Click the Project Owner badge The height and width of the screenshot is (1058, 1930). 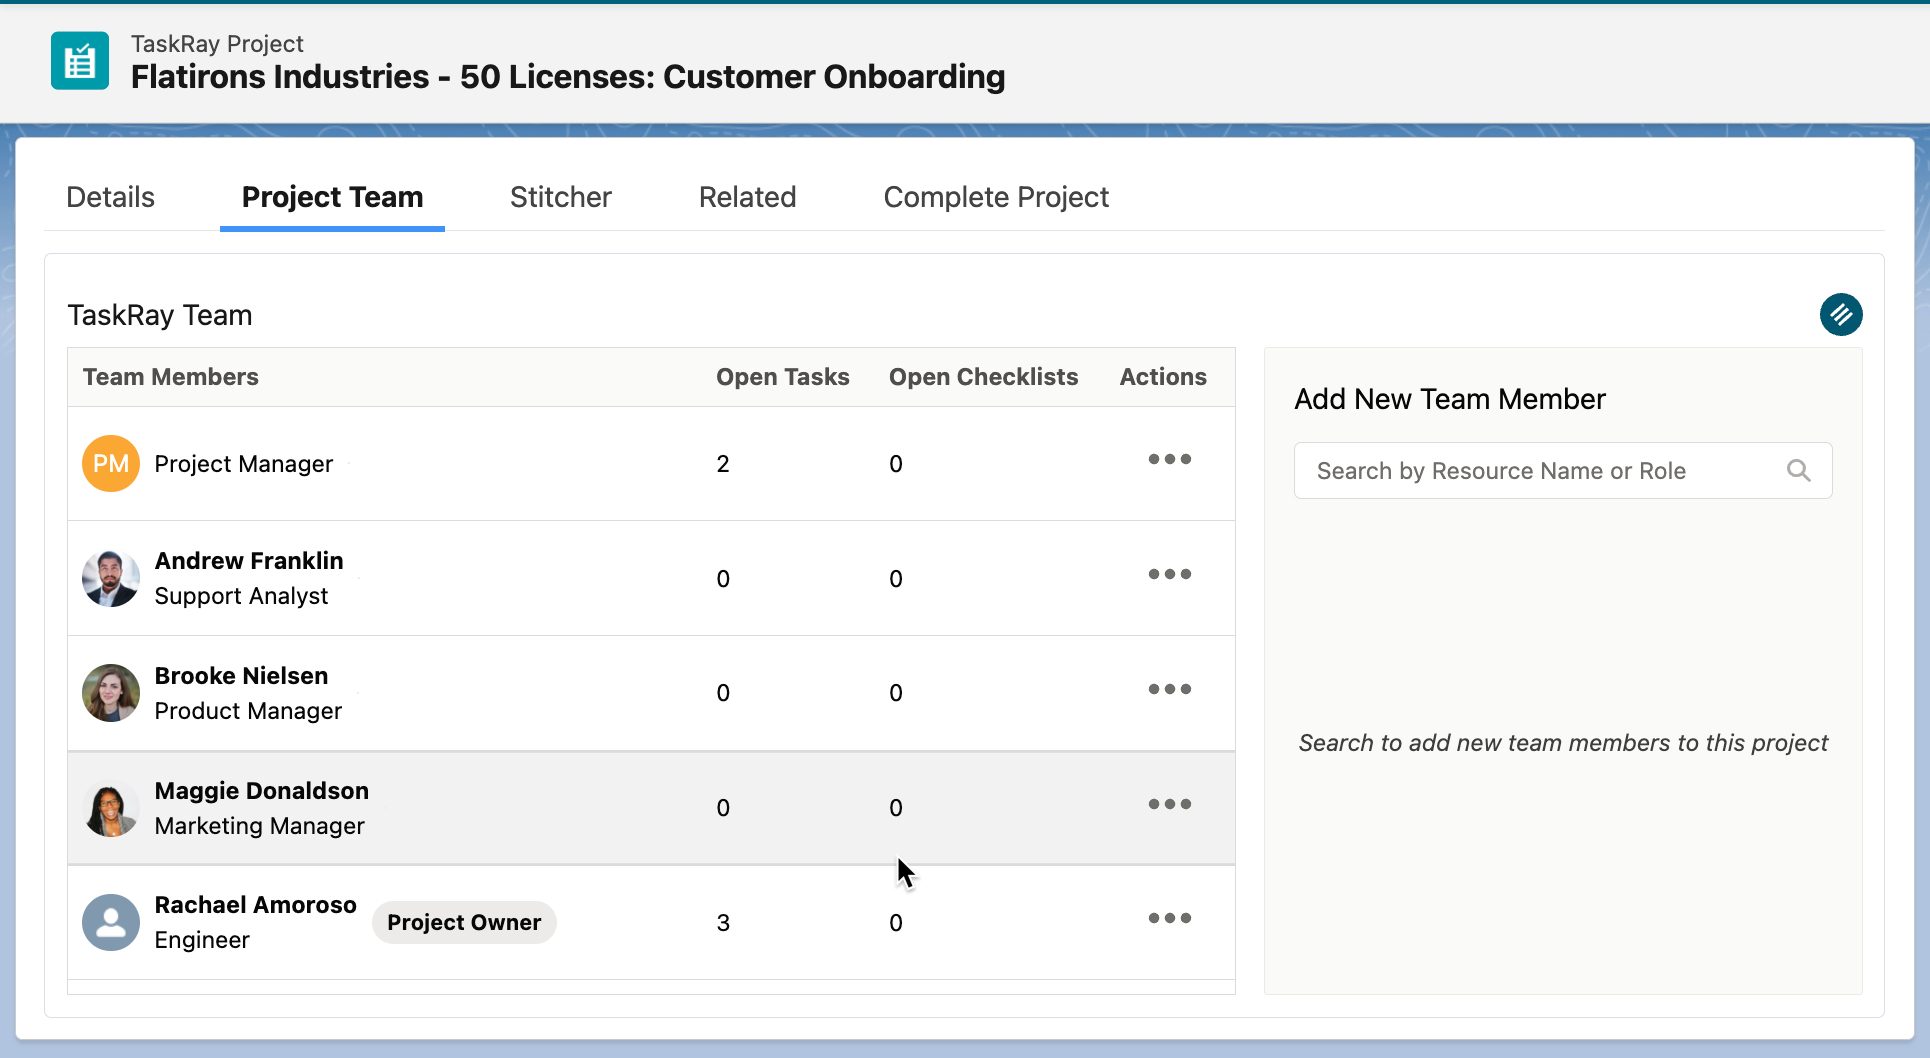464,922
